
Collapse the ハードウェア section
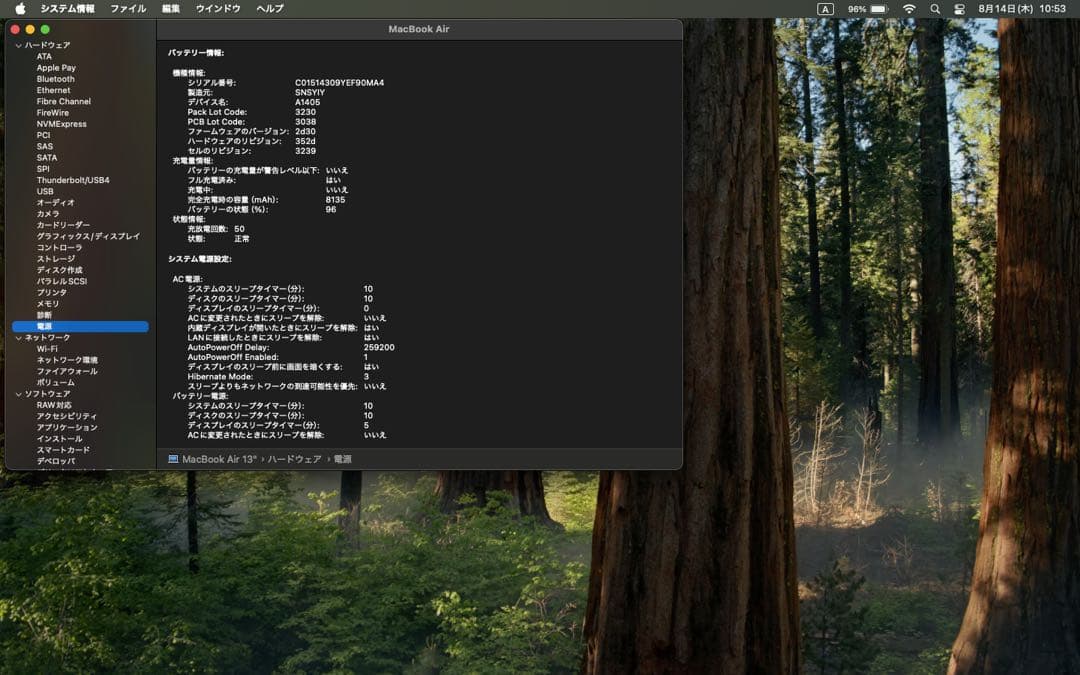(x=18, y=45)
